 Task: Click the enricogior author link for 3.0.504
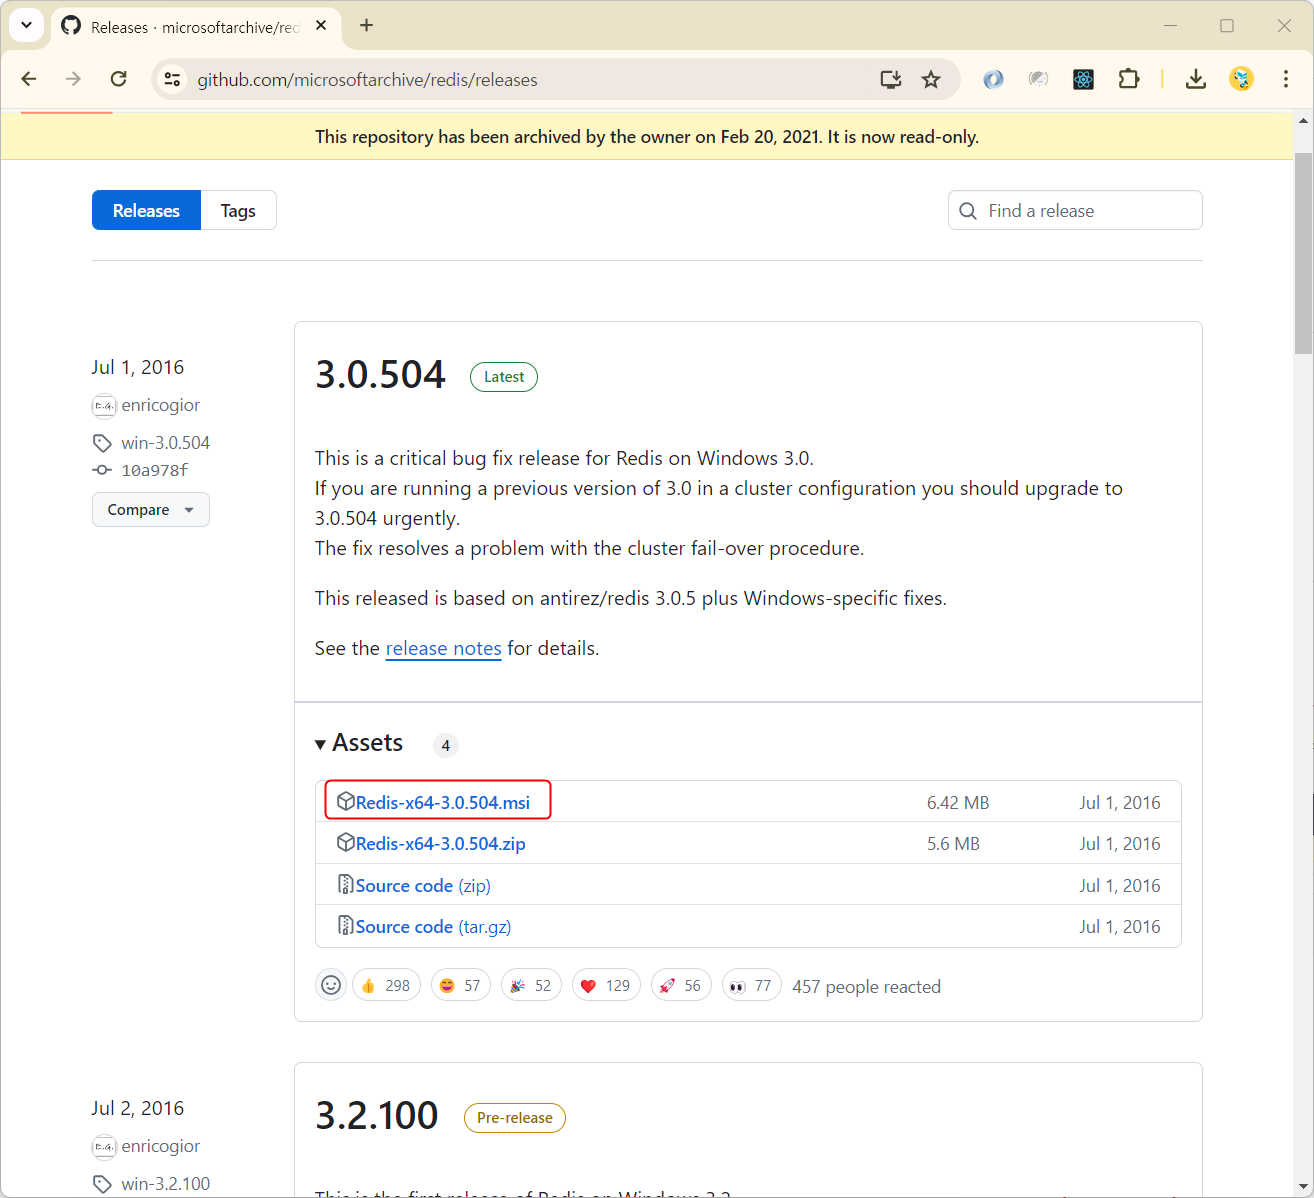[160, 405]
